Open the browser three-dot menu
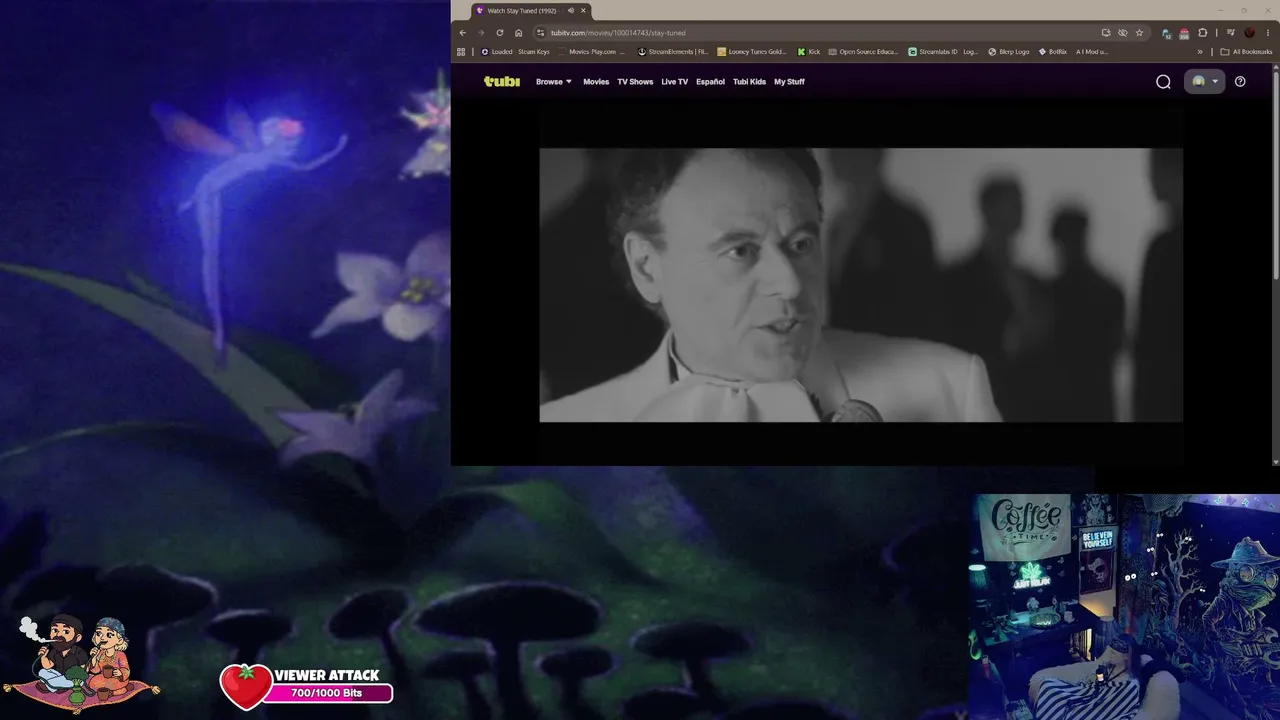This screenshot has height=720, width=1280. [x=1268, y=33]
